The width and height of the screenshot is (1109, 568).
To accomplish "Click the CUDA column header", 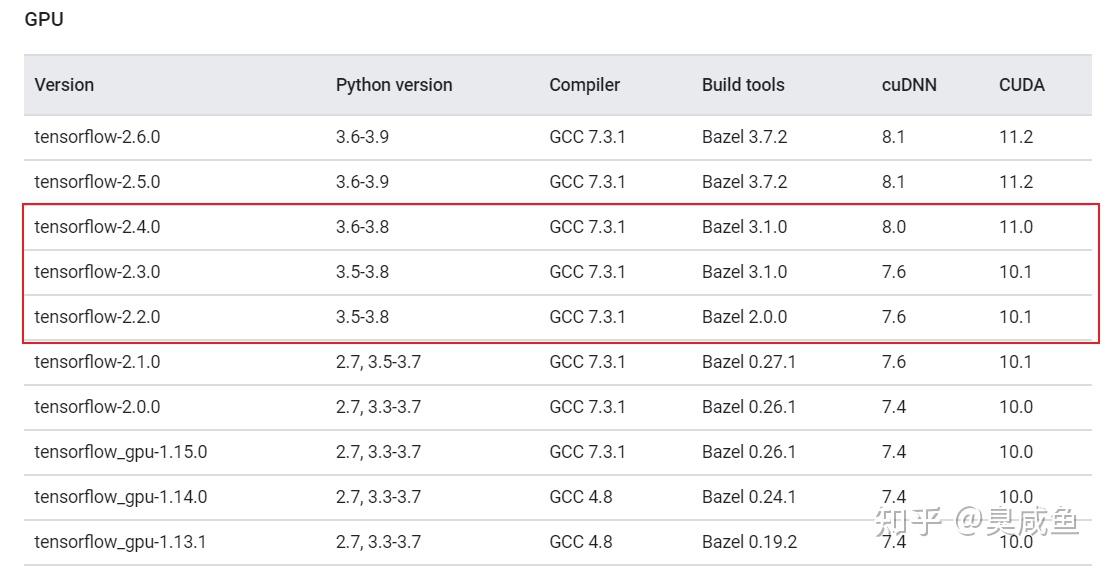I will [x=1021, y=85].
